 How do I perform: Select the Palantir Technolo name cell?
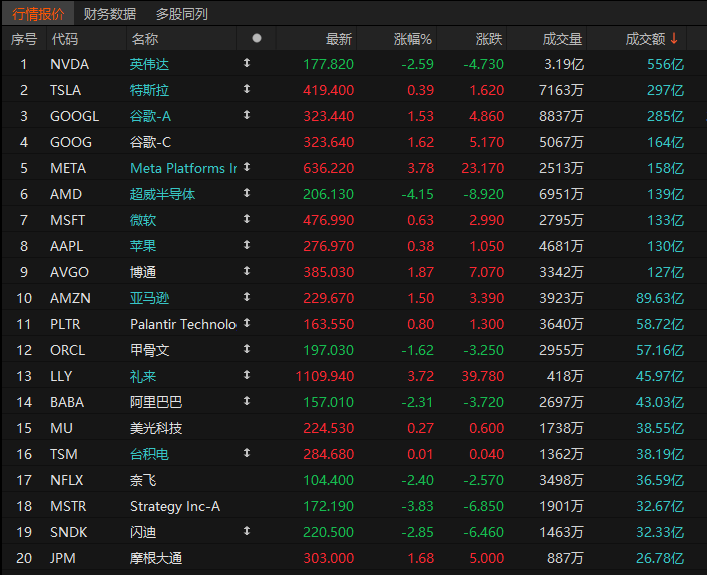(183, 324)
